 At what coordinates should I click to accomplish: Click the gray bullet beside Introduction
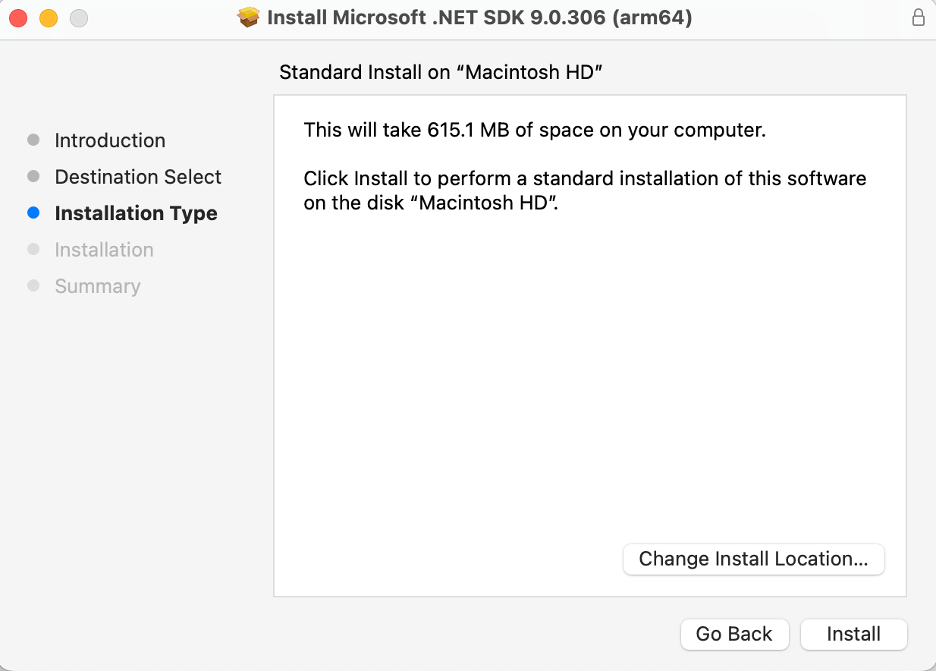[x=34, y=140]
